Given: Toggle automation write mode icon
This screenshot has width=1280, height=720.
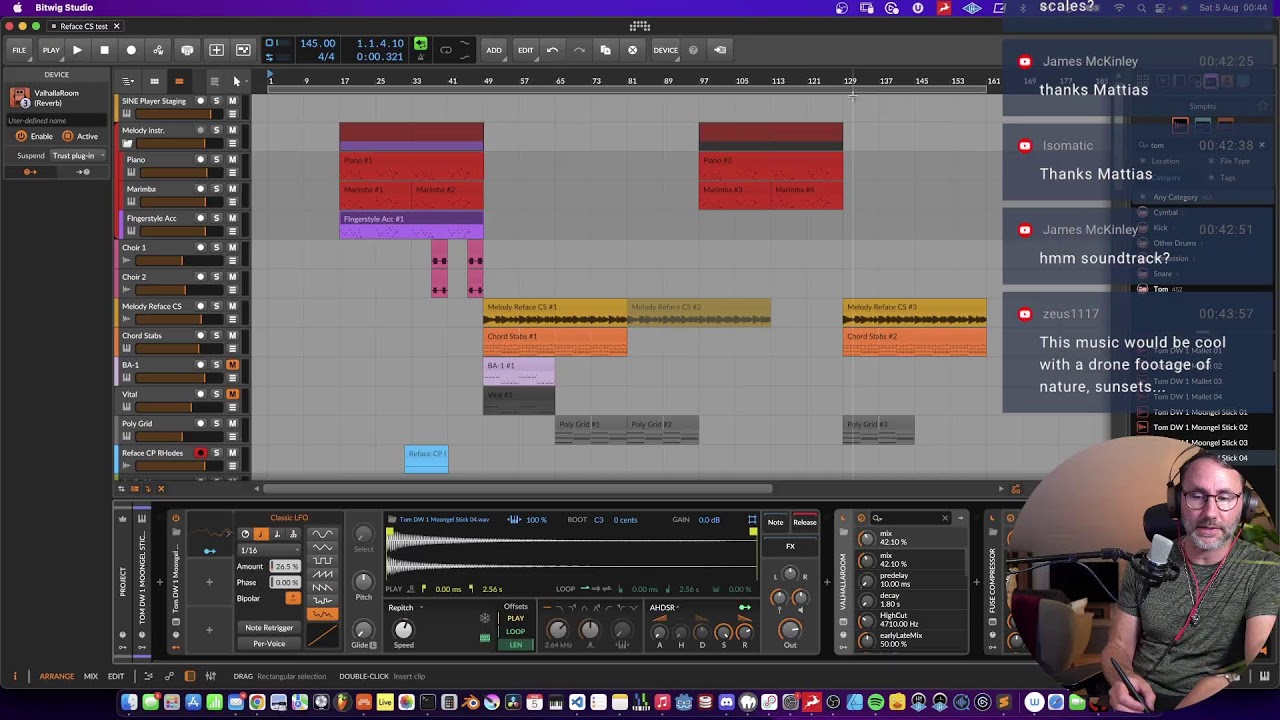Looking at the screenshot, I should pos(158,50).
